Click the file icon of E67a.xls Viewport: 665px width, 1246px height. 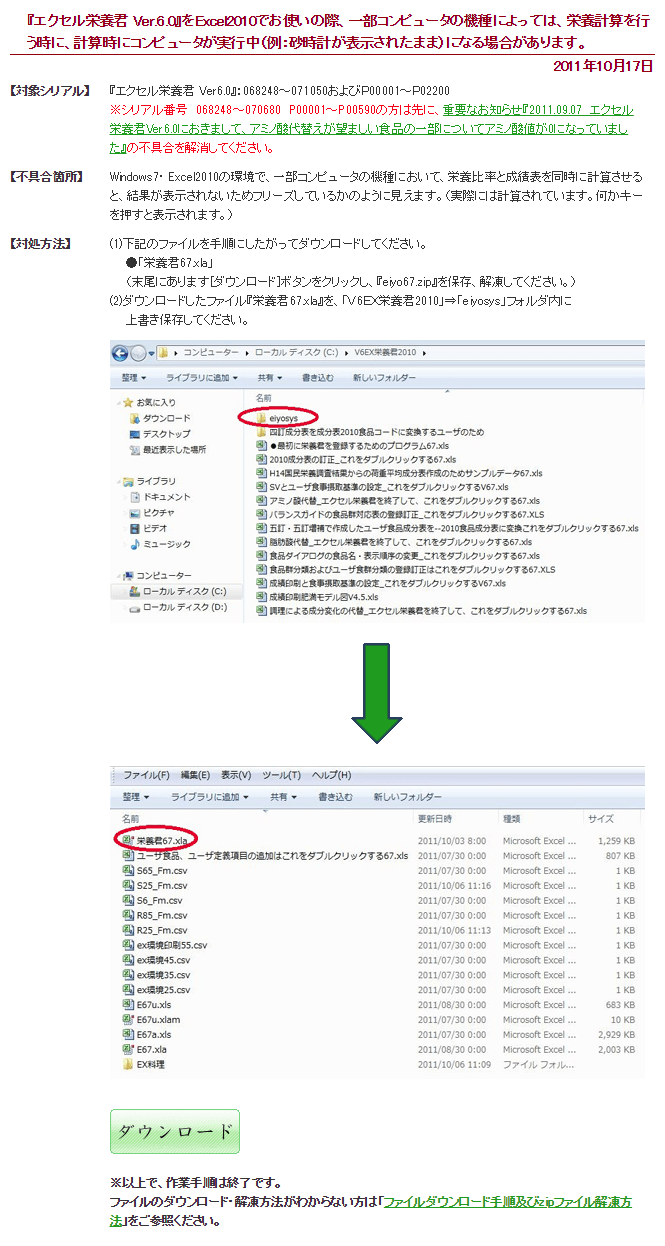pos(128,1035)
